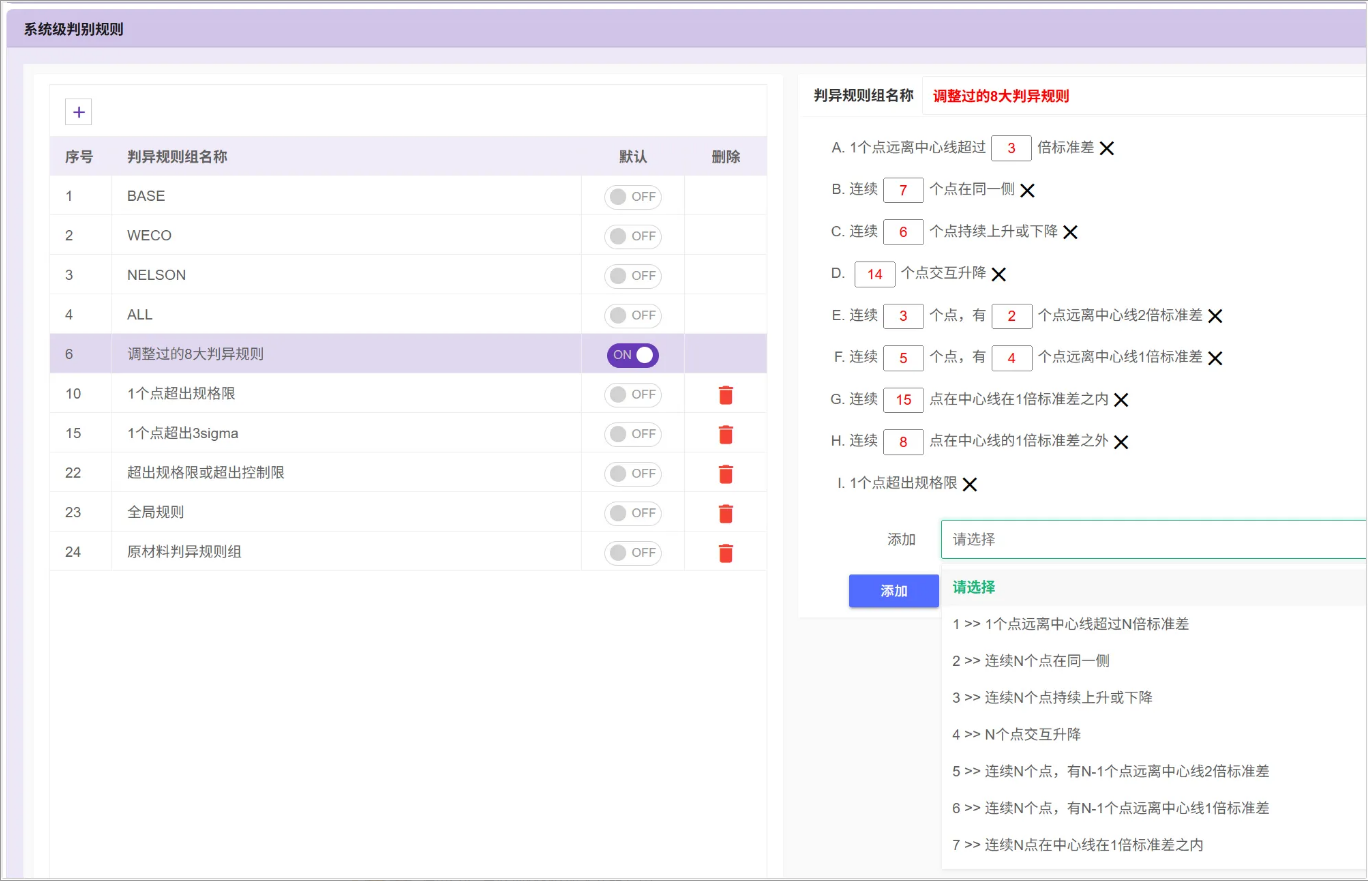Open the 请选择 rule dropdown field
The image size is (1368, 881).
pos(1152,539)
